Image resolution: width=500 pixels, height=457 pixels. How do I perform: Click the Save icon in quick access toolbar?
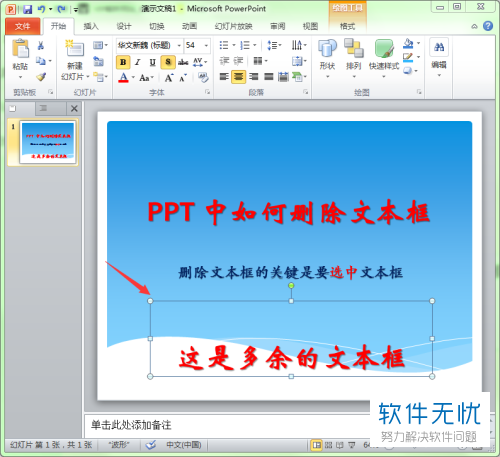coord(27,9)
